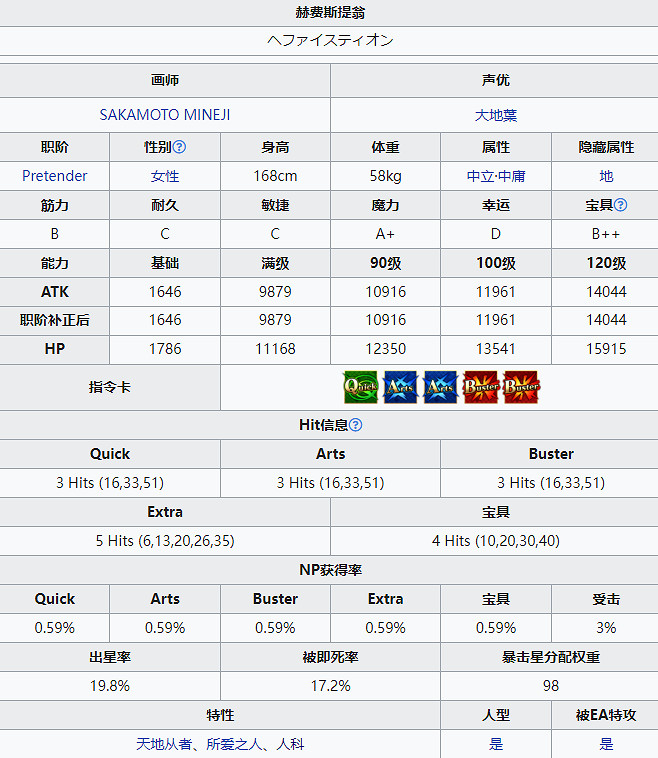Open voice actor 大地葉 link

[x=495, y=115]
